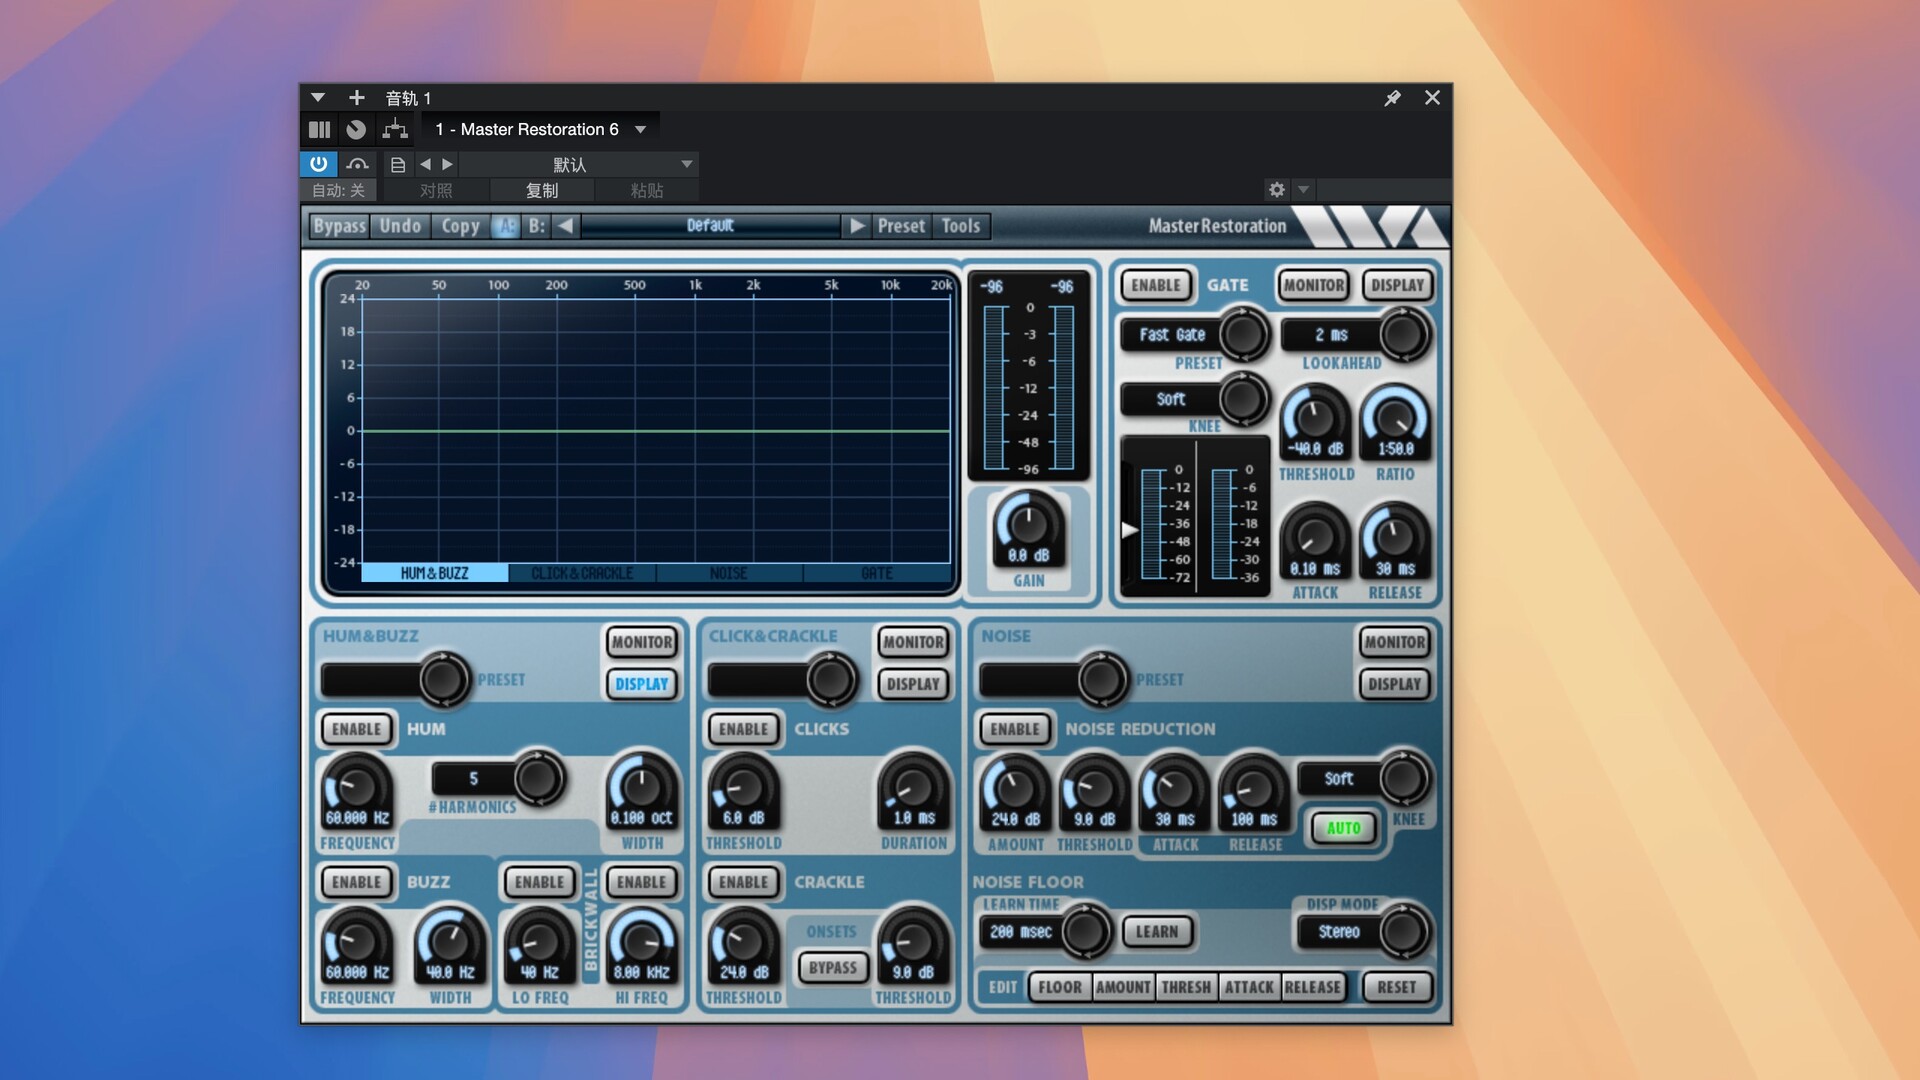The width and height of the screenshot is (1920, 1080).
Task: Click the onsets BYPASS button
Action: 833,968
